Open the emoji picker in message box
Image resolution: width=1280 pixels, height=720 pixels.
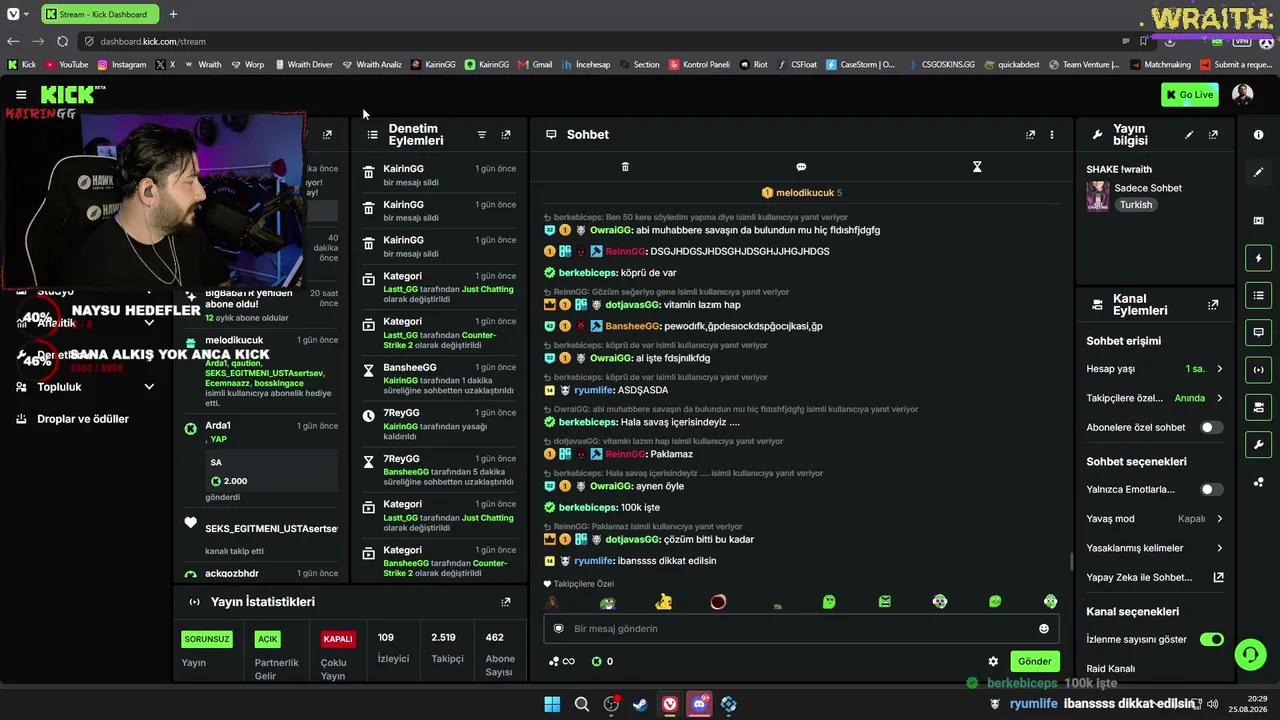pyautogui.click(x=1044, y=629)
